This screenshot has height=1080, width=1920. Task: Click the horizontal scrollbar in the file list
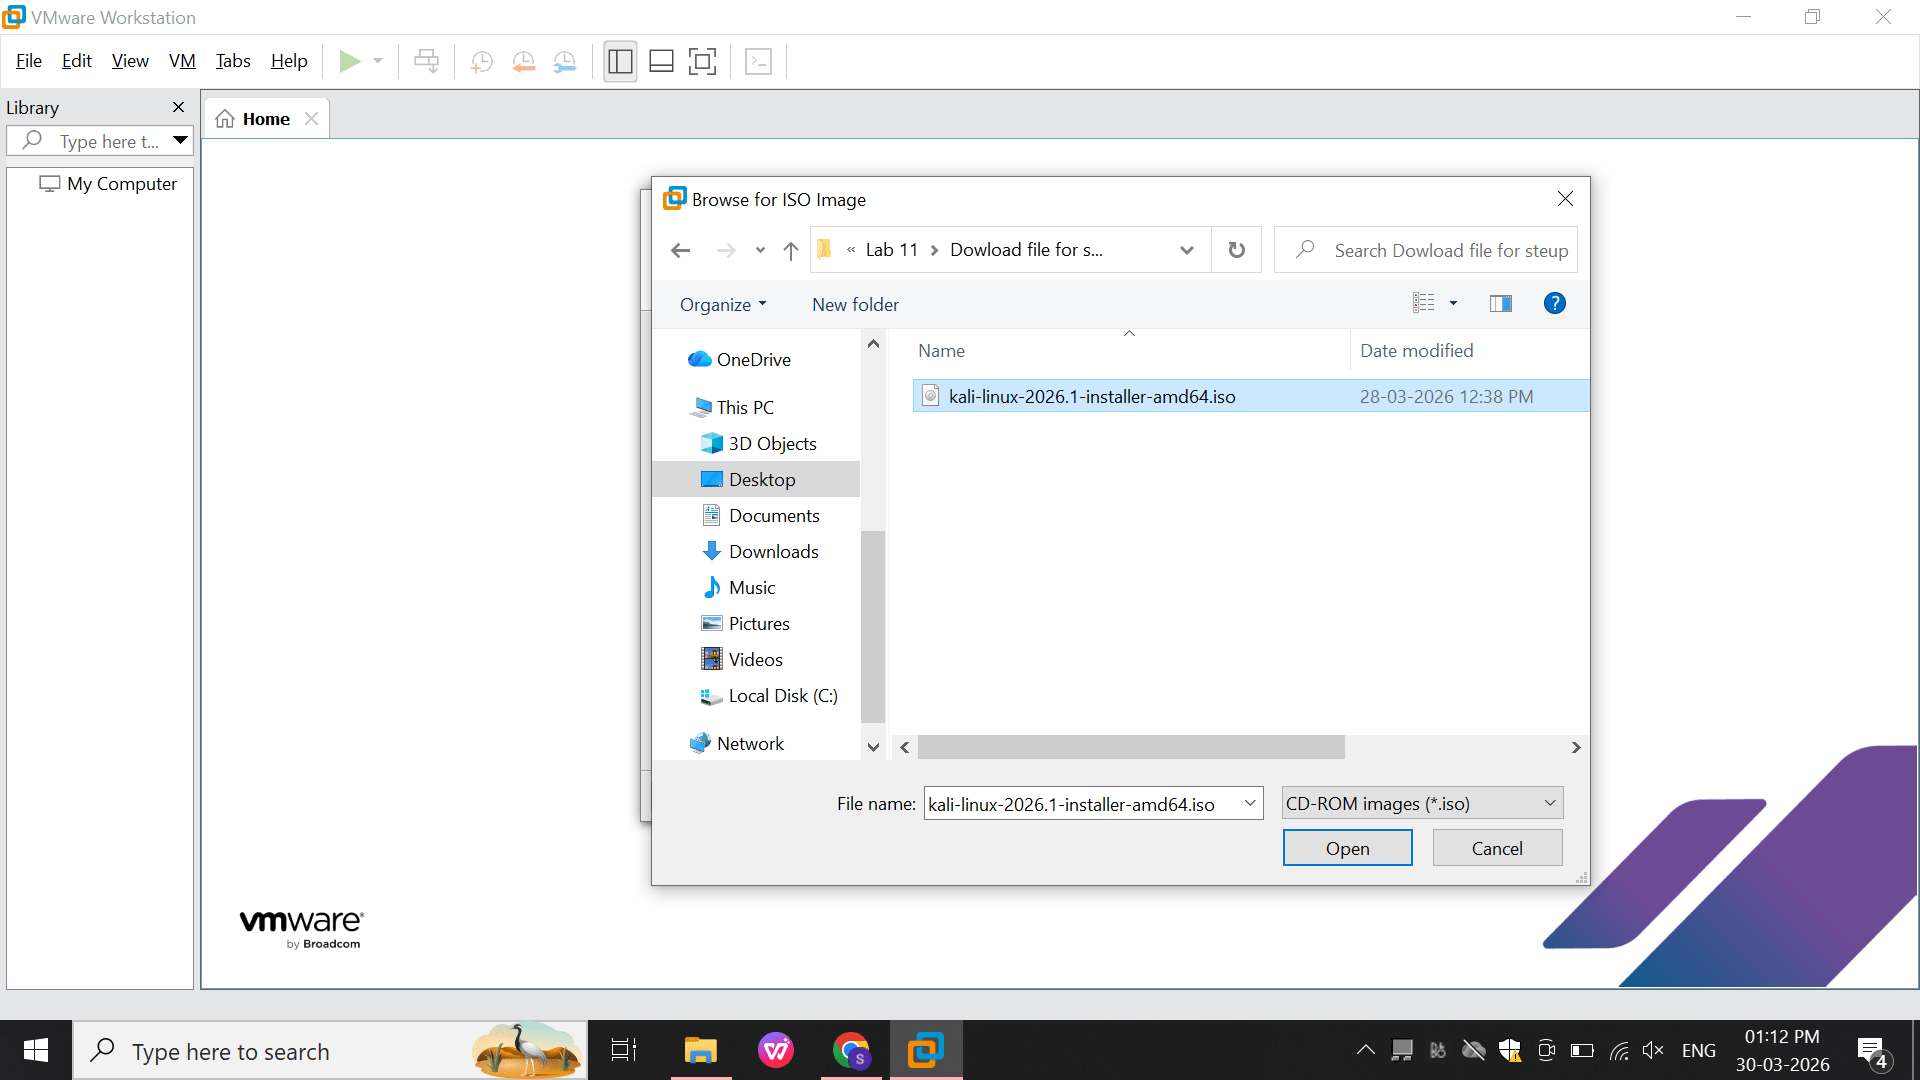click(x=1131, y=747)
